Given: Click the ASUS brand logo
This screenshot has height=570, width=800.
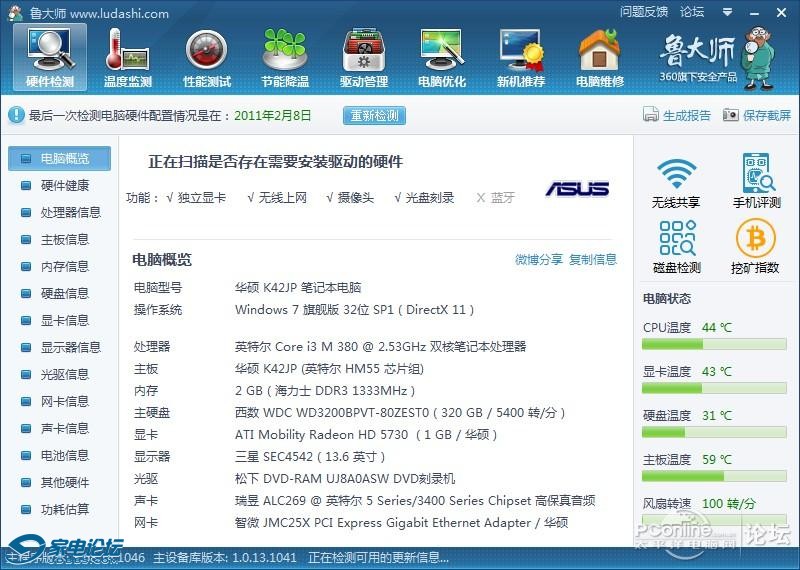Looking at the screenshot, I should [577, 189].
